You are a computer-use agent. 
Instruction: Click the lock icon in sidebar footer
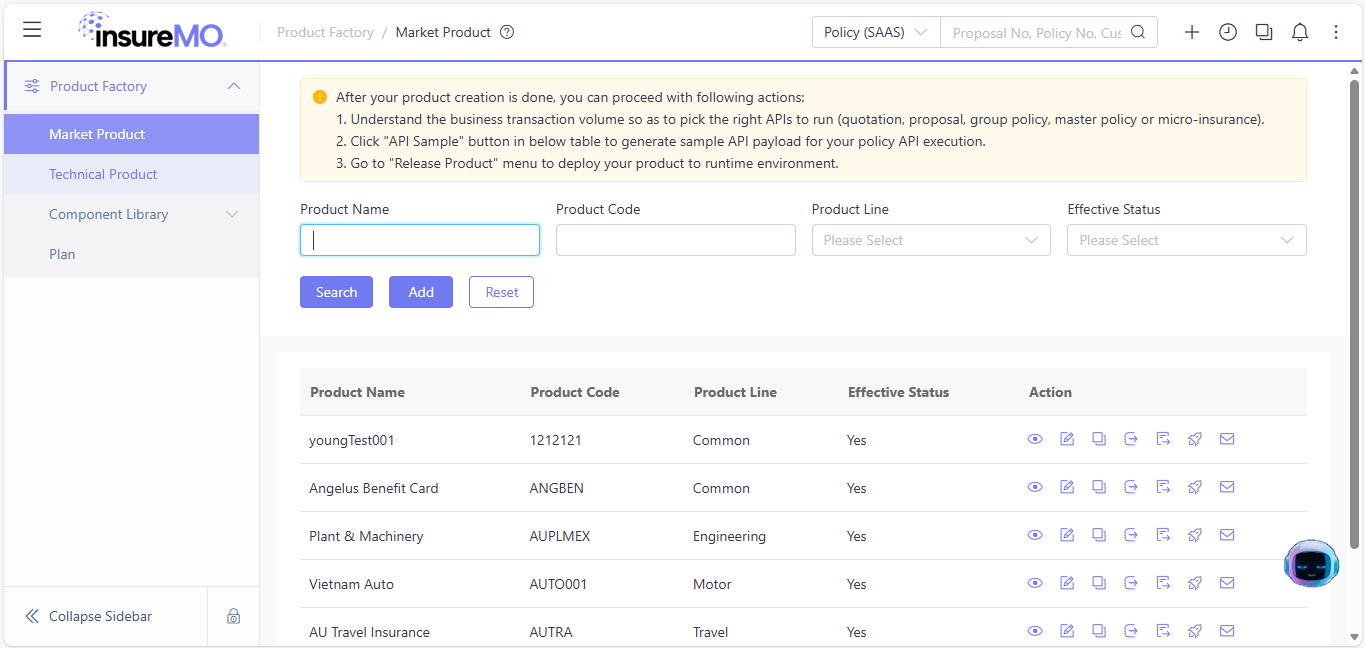[x=233, y=616]
